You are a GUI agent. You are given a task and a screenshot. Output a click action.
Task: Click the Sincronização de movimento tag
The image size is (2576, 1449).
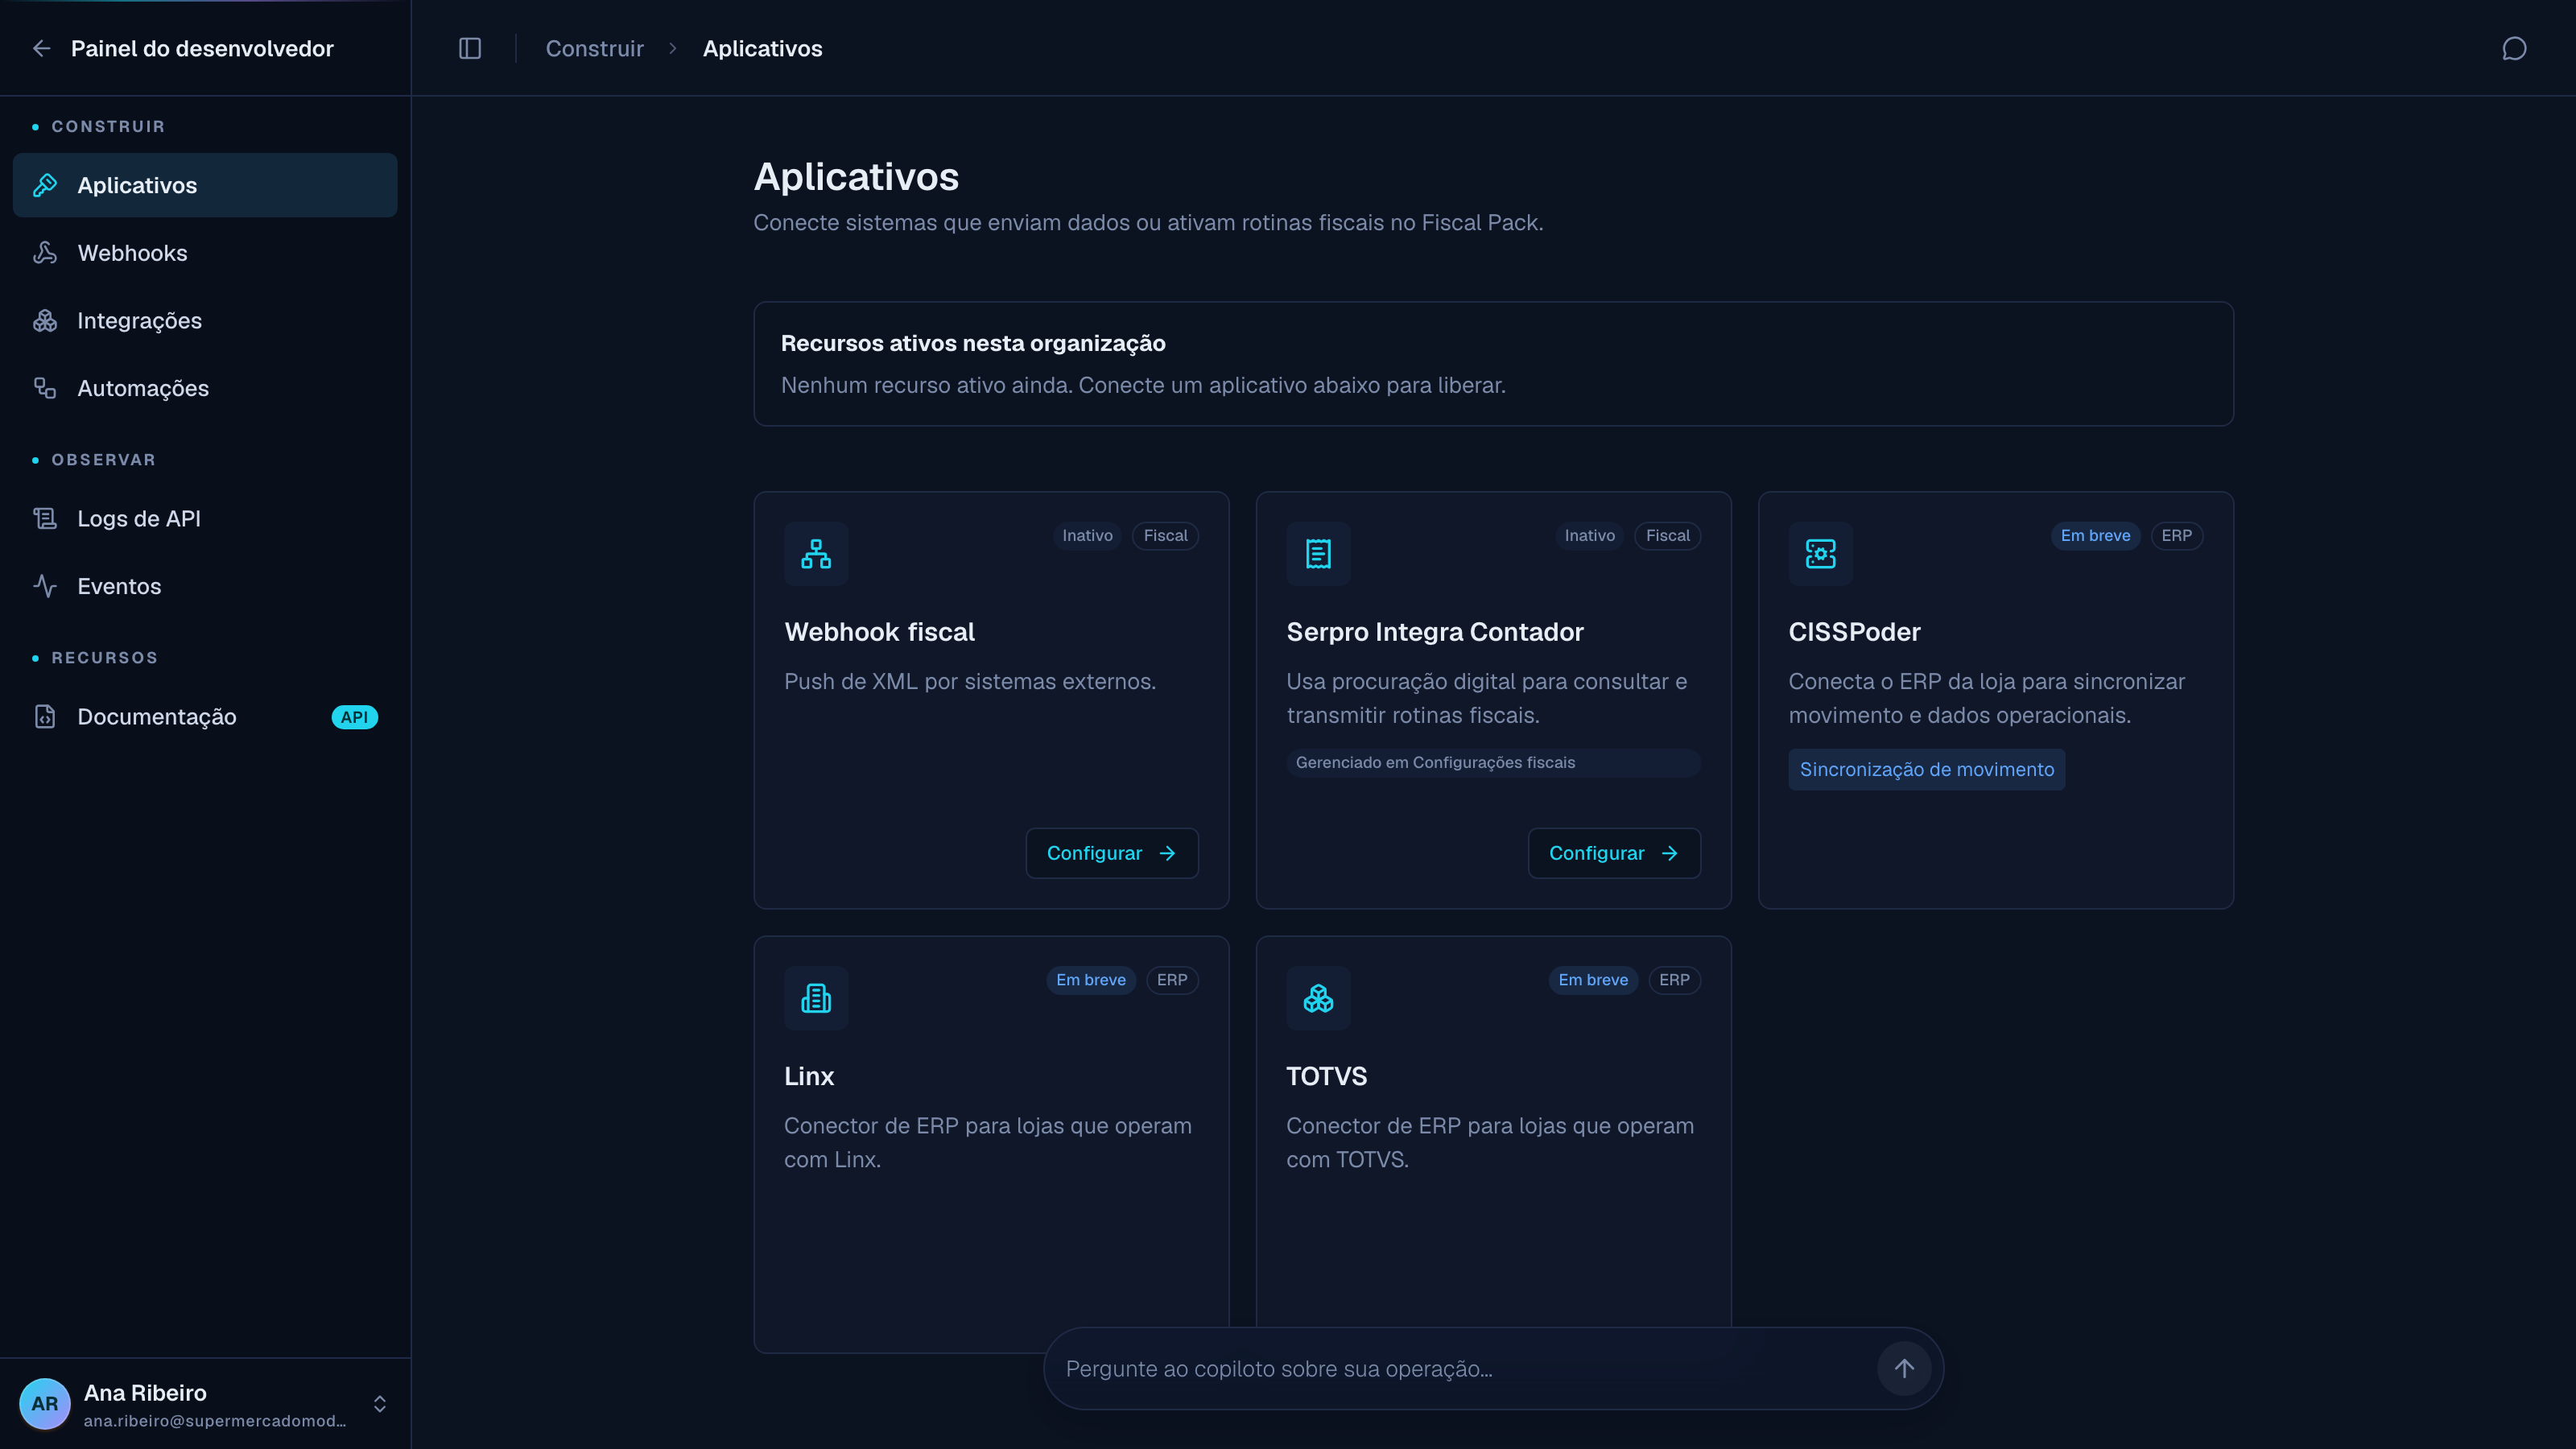click(x=1926, y=769)
